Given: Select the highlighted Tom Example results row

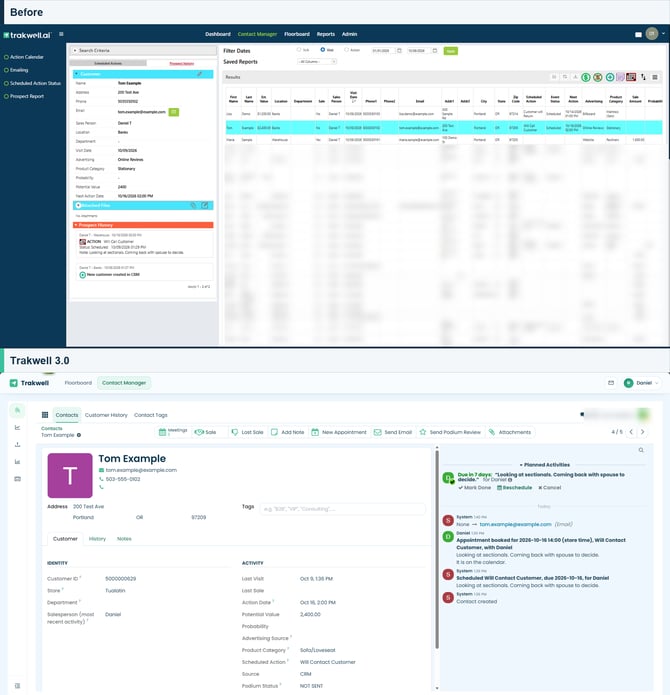Looking at the screenshot, I should coord(444,128).
